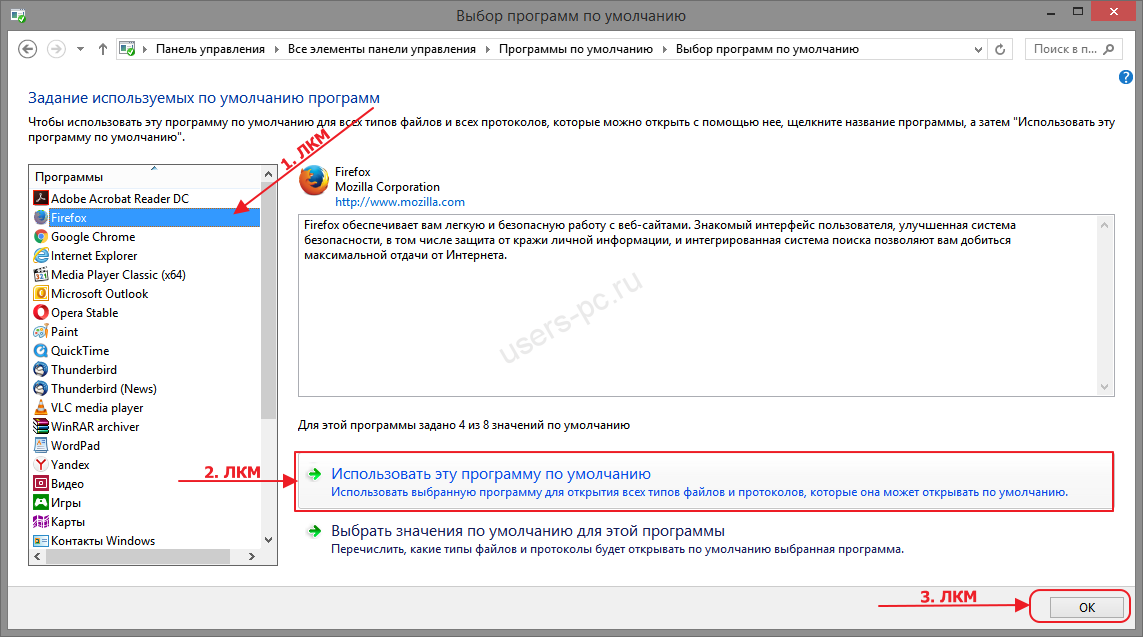Open help via the blue question mark
Screen dimensions: 1143x637
(x=1125, y=76)
